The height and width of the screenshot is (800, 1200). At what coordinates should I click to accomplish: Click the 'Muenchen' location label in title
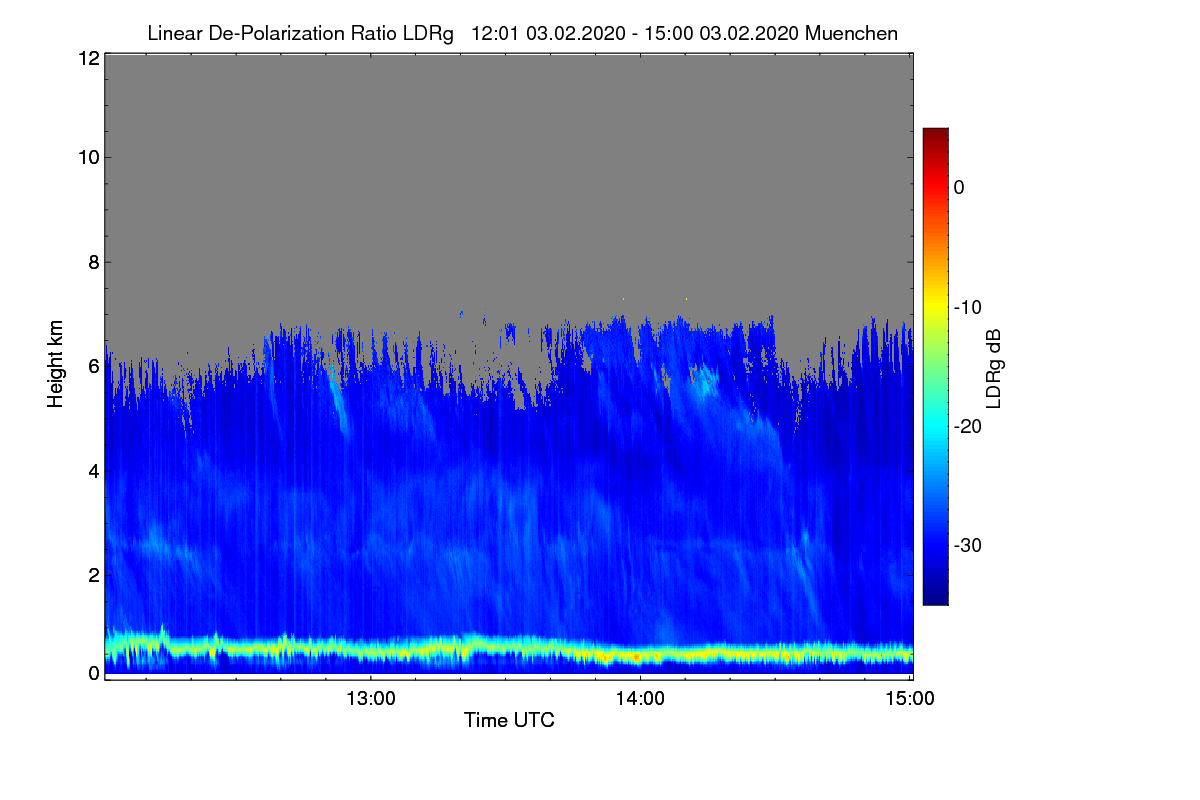click(x=851, y=33)
